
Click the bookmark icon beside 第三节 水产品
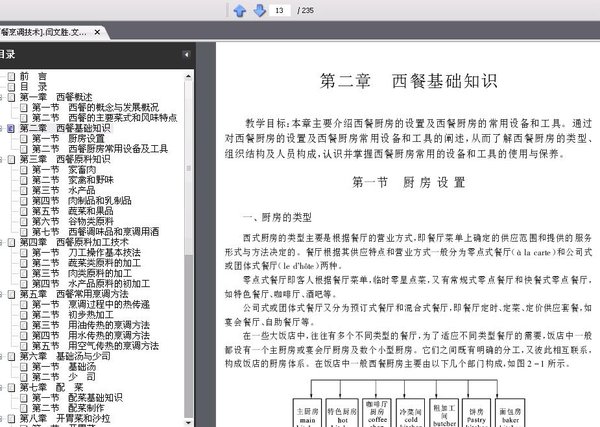coord(24,190)
